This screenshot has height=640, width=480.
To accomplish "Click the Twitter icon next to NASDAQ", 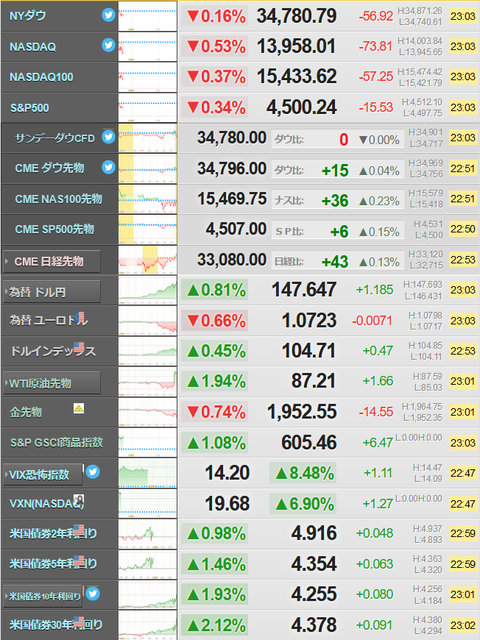I will click(x=108, y=45).
